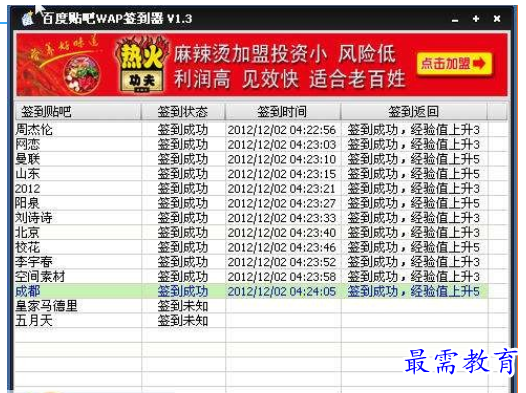Click 签到未知 status for 皇家马德里
Viewport: 526px width, 393px height.
click(183, 306)
